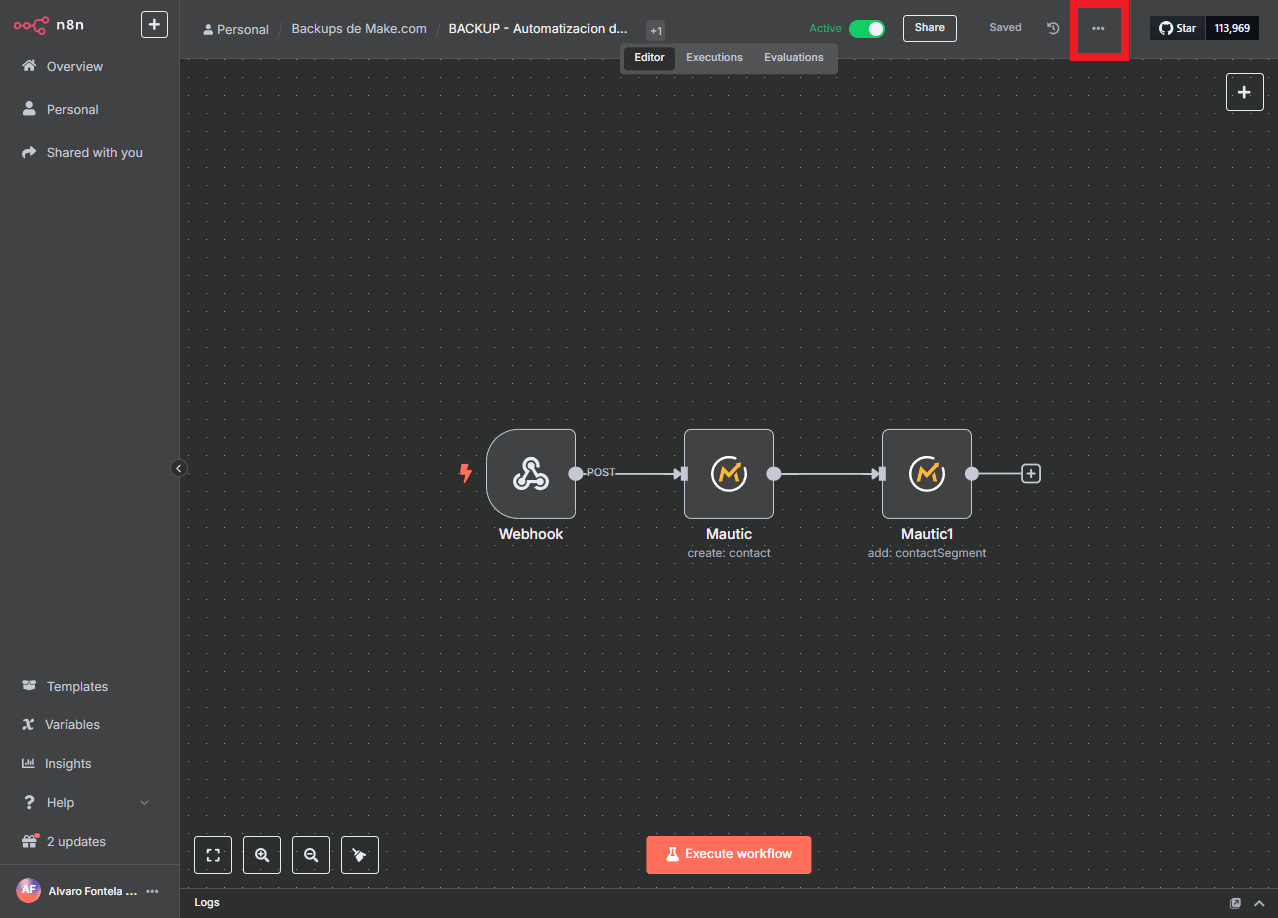Open user options dots beside Alvaro Fontela
Viewport: 1278px width, 918px height.
[152, 891]
